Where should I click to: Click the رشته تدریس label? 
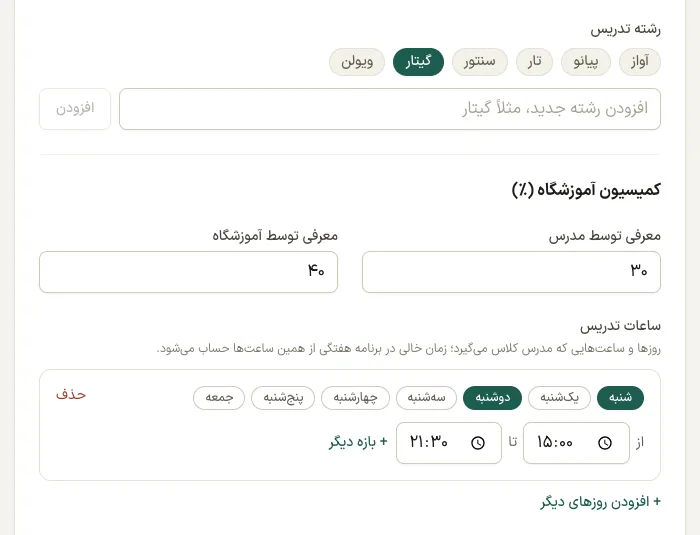[625, 29]
